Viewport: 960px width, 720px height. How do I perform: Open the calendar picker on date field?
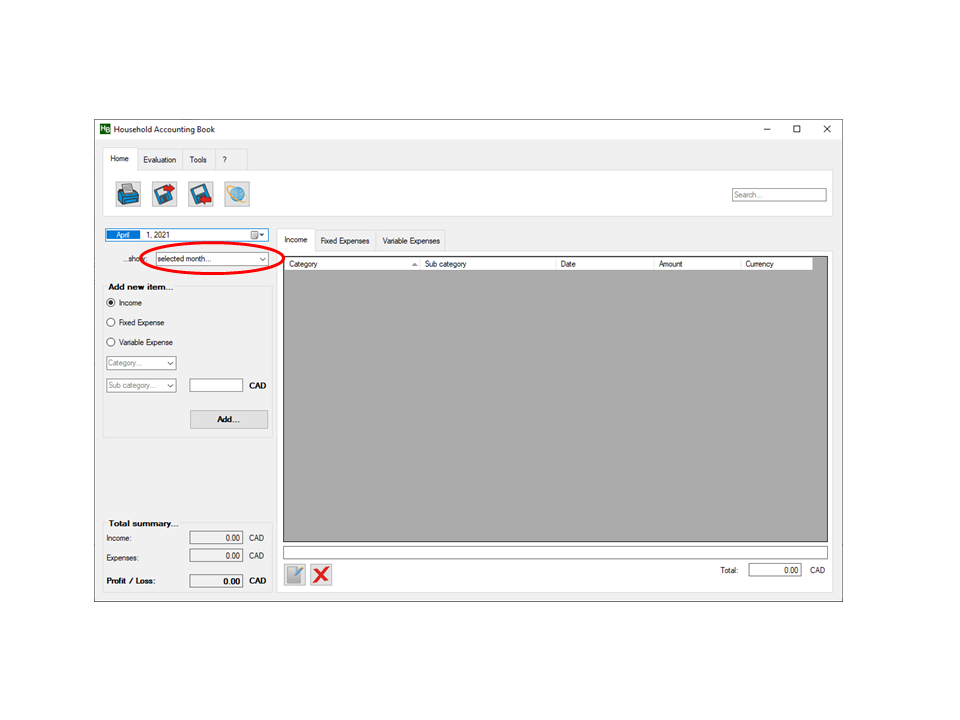[257, 235]
